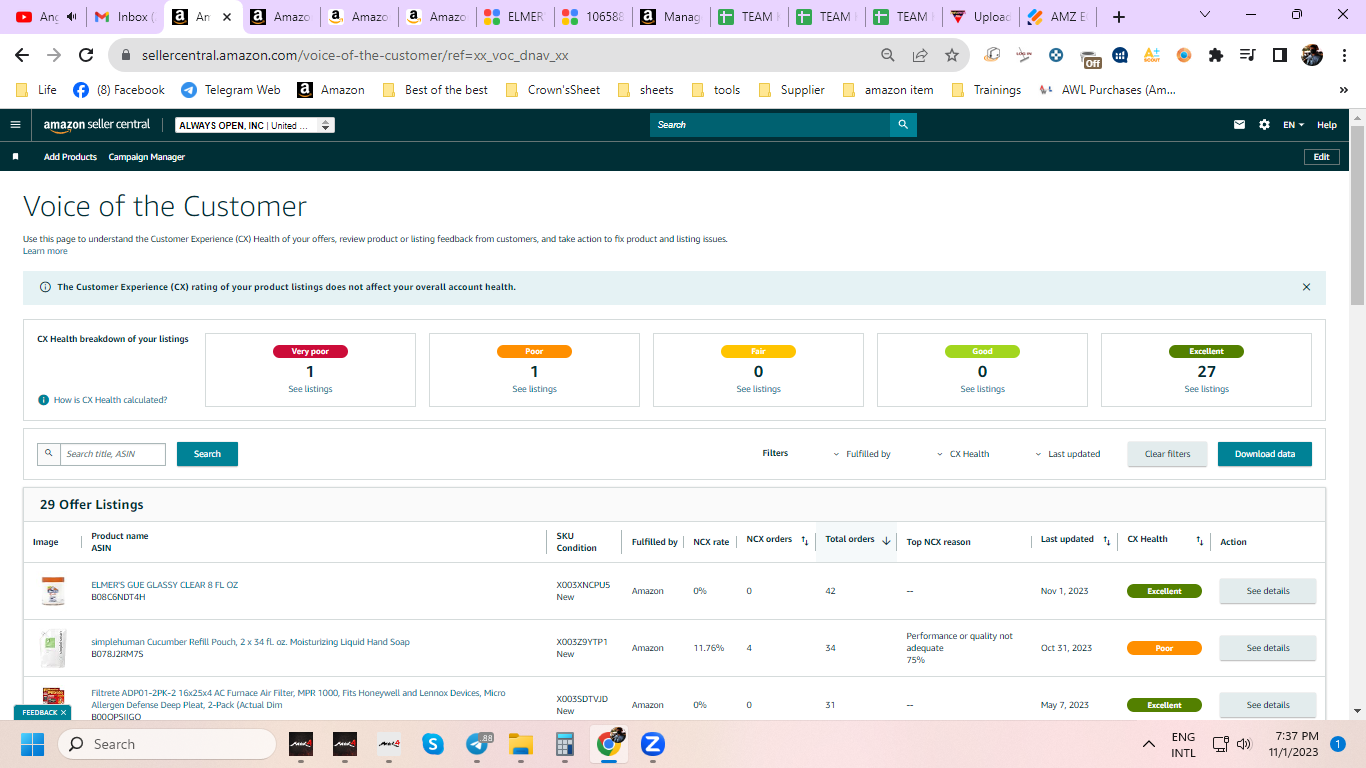Focus the Search title, ASIN input field
Viewport: 1366px width, 768px height.
(113, 454)
